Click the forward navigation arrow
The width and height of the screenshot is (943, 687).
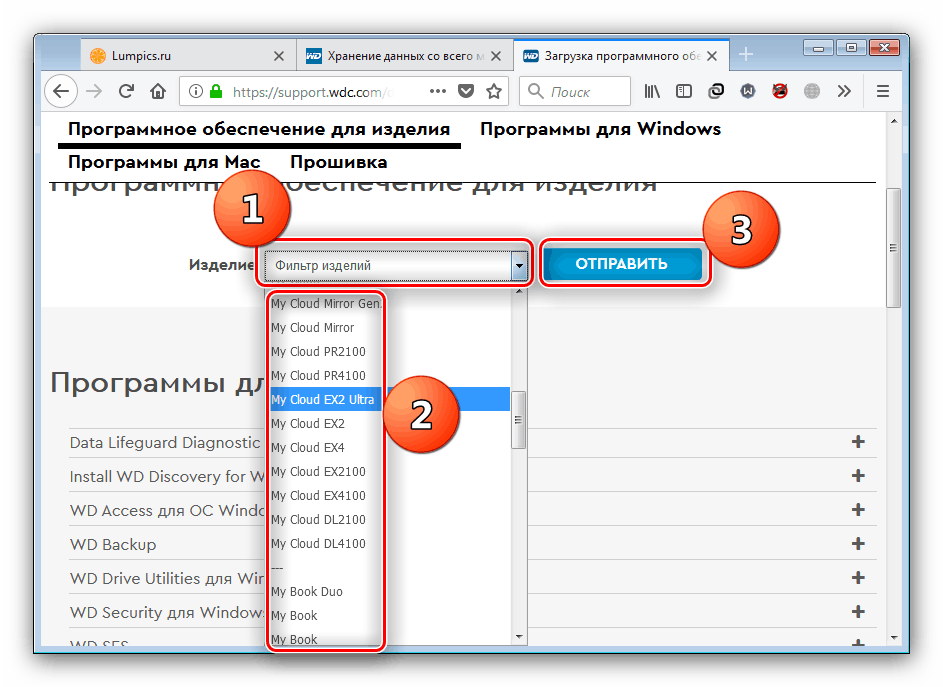pyautogui.click(x=94, y=91)
